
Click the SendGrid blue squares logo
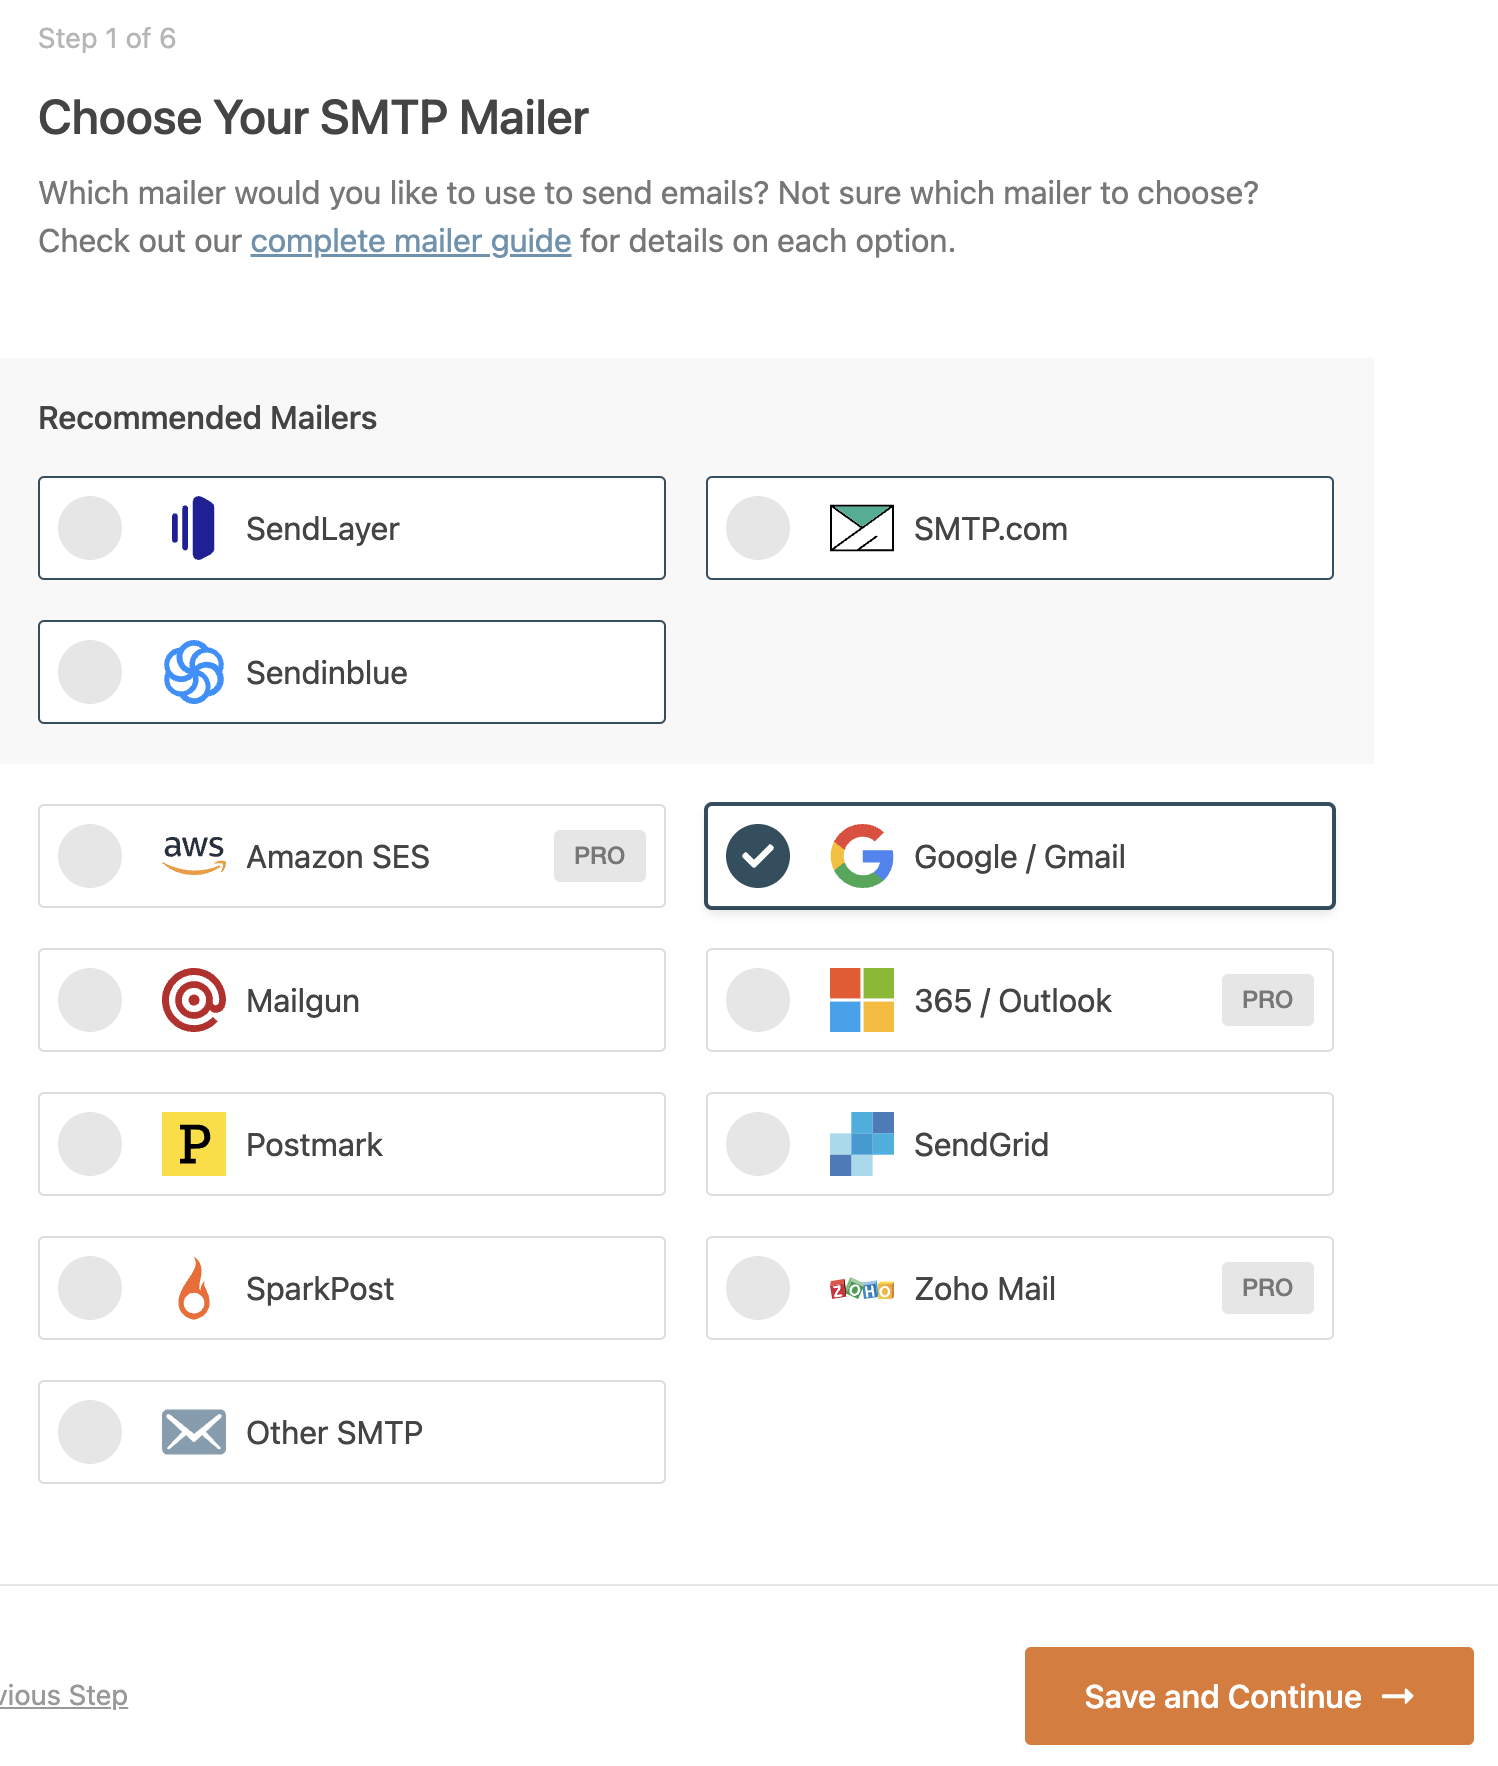[862, 1144]
